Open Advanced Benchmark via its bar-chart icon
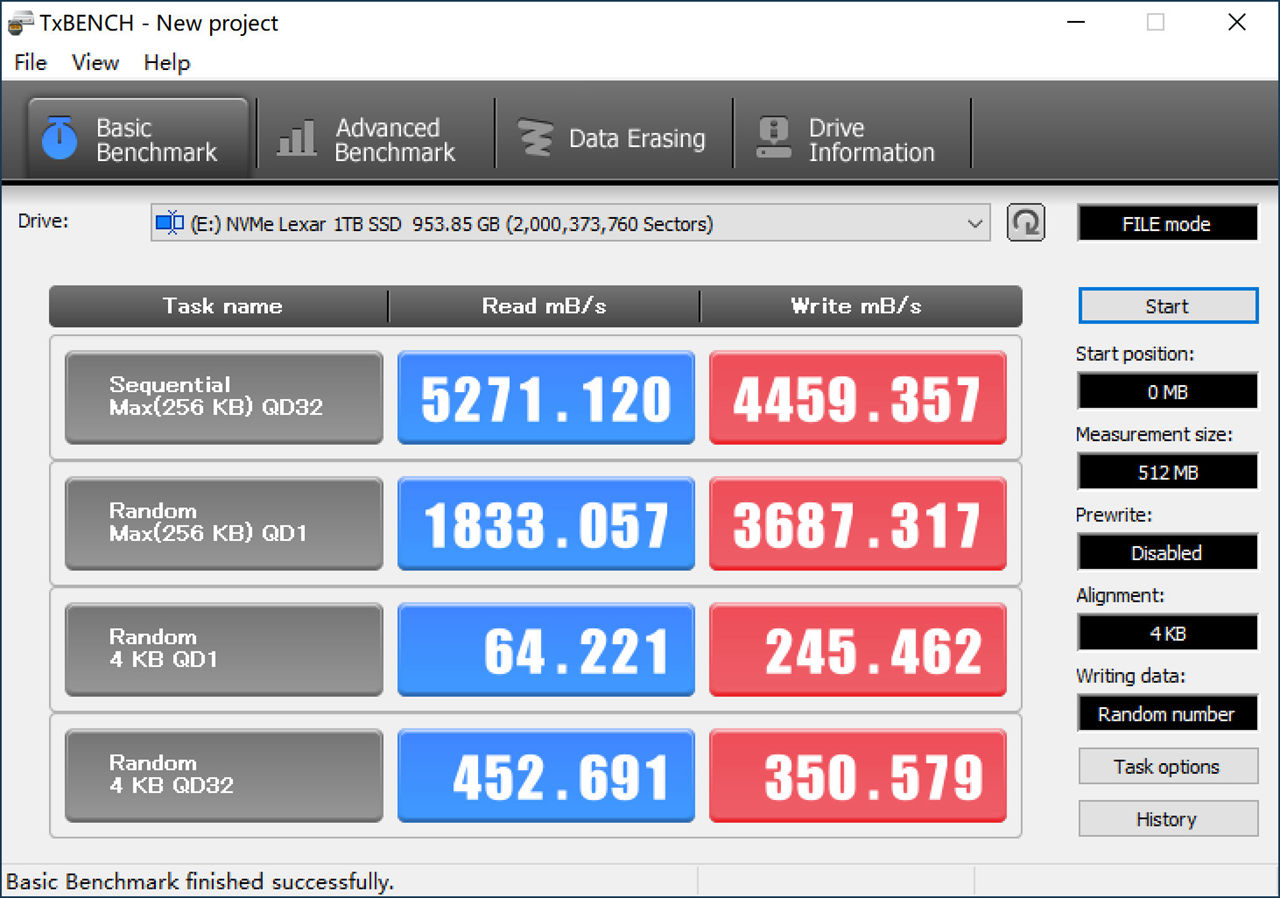Image resolution: width=1280 pixels, height=898 pixels. coord(294,136)
